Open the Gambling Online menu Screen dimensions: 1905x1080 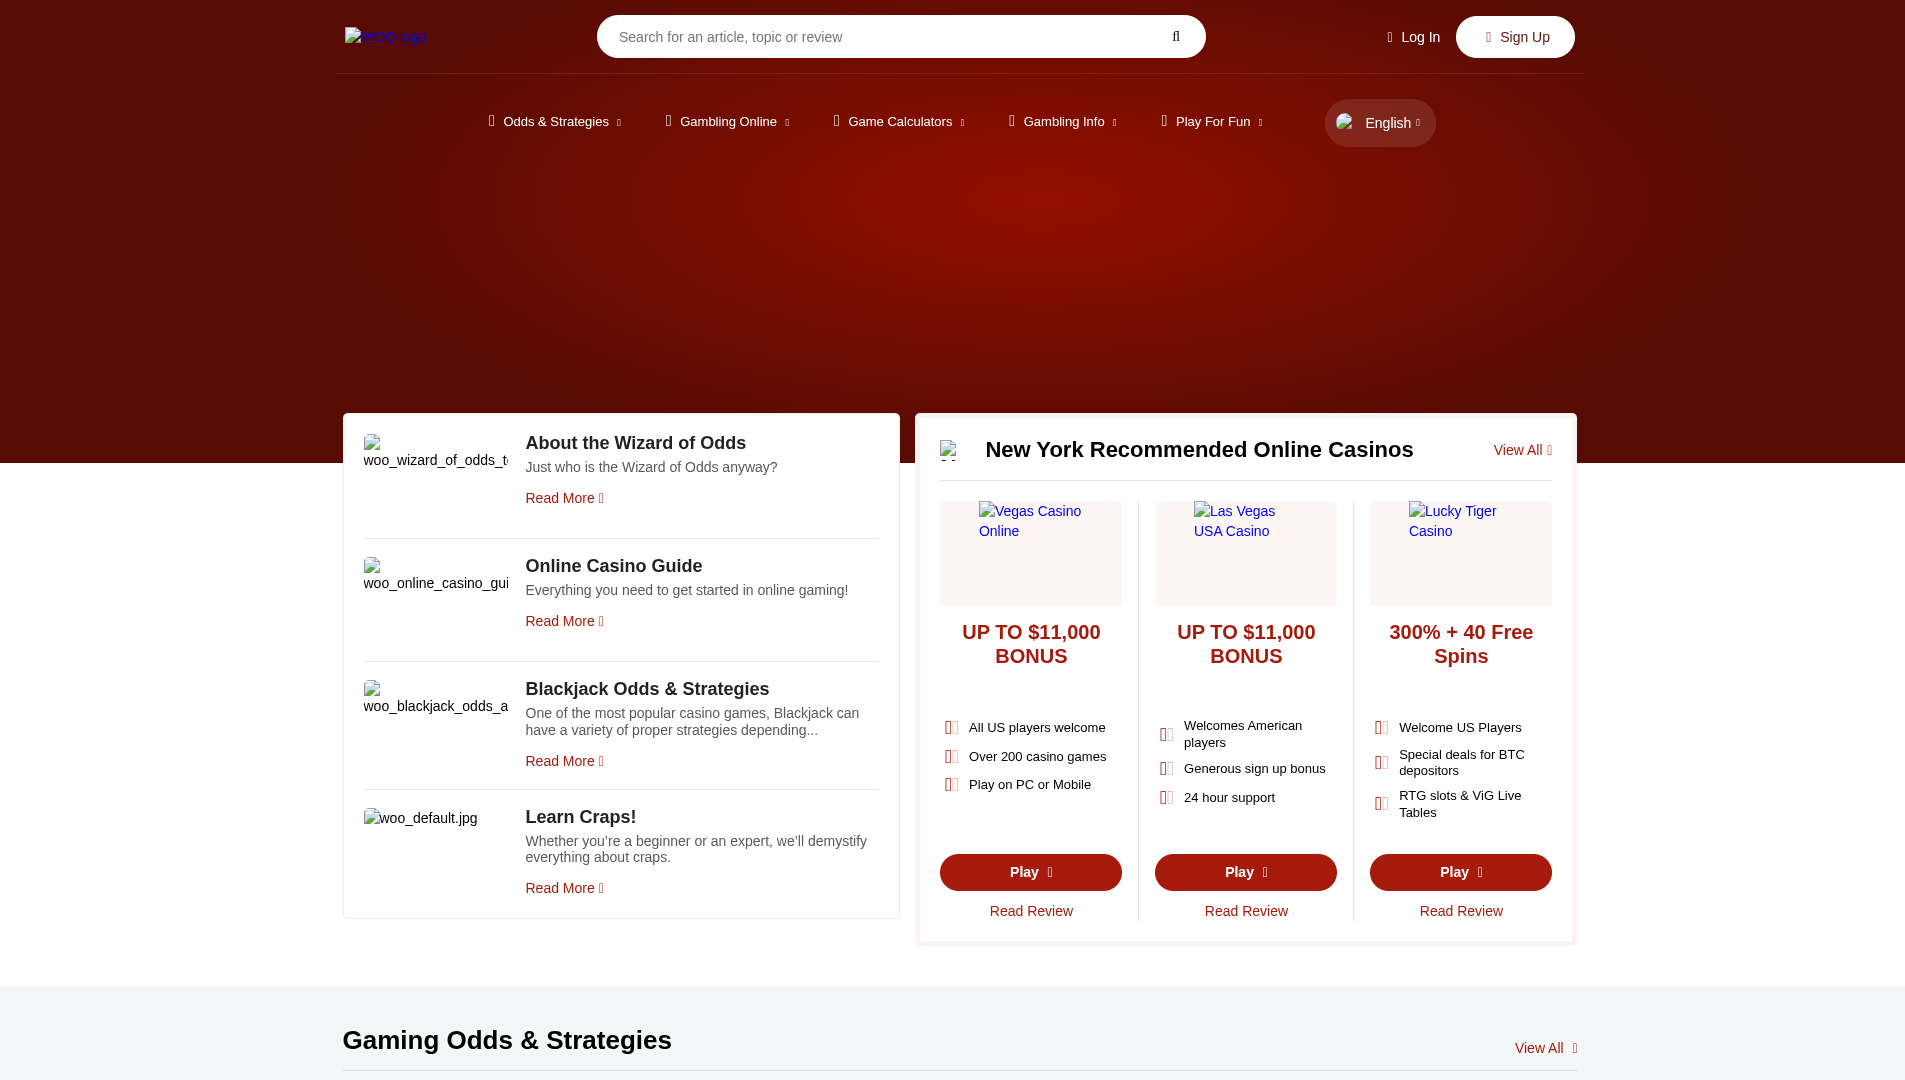pyautogui.click(x=727, y=122)
